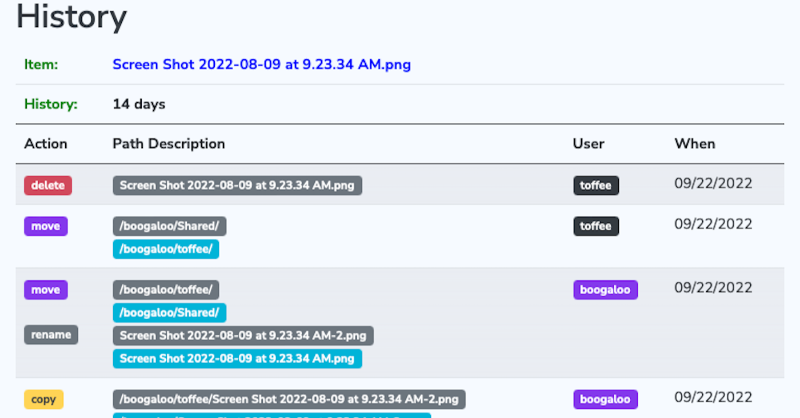Click the '14 days' history value

pyautogui.click(x=139, y=104)
